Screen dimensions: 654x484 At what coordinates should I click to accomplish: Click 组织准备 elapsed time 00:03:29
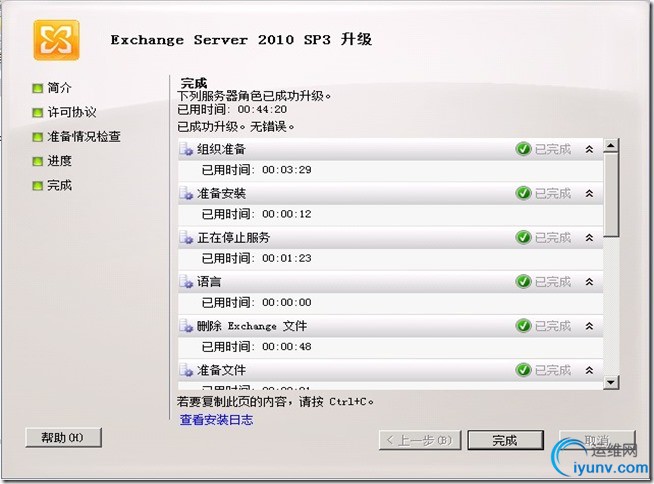[287, 170]
